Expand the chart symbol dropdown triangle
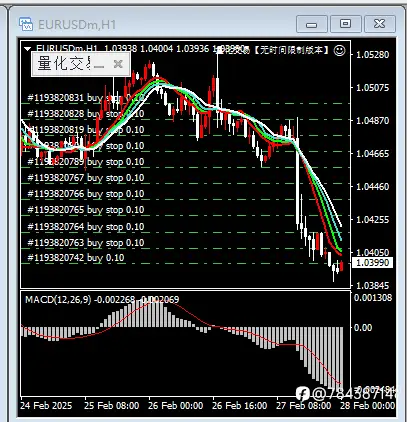 [27, 49]
